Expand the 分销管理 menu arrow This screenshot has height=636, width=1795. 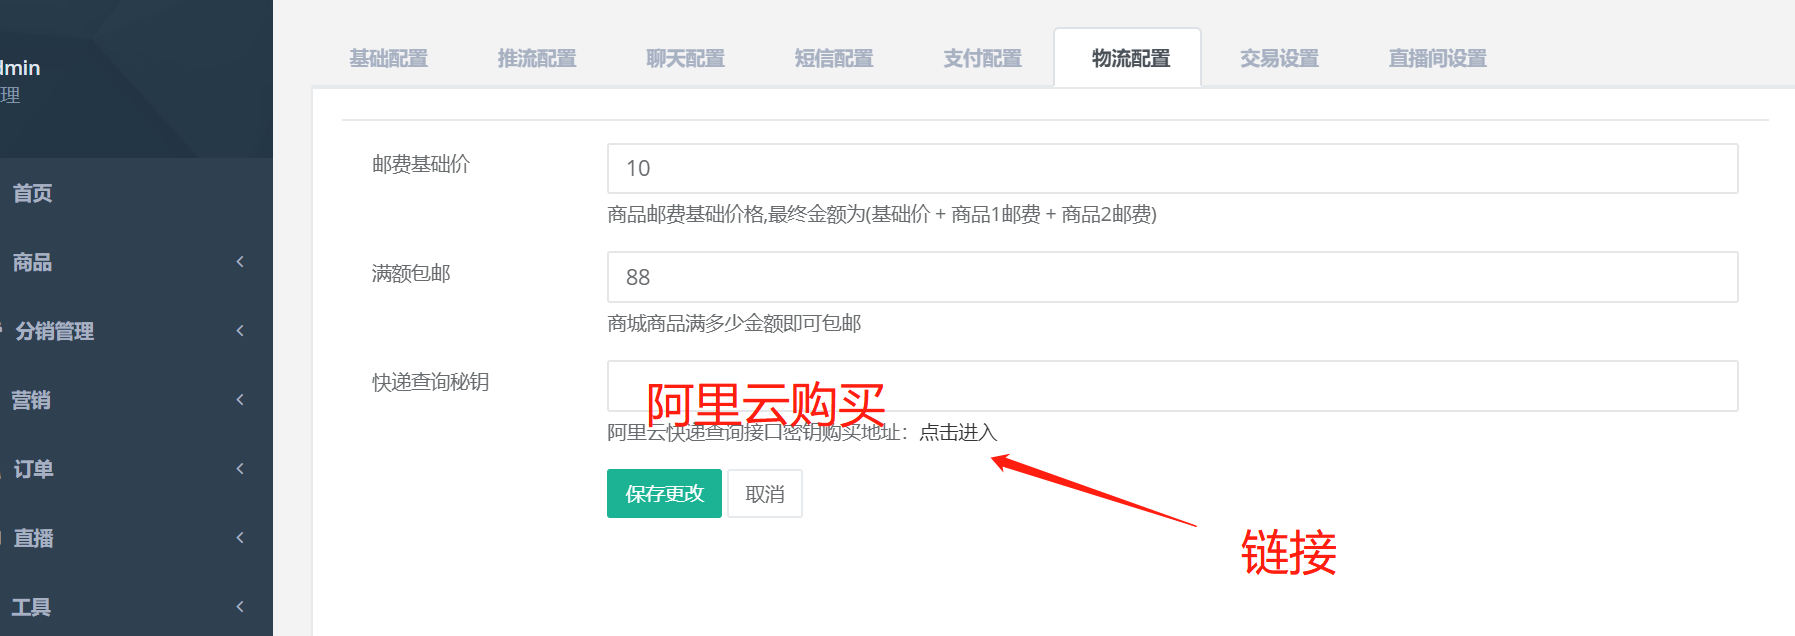tap(240, 331)
